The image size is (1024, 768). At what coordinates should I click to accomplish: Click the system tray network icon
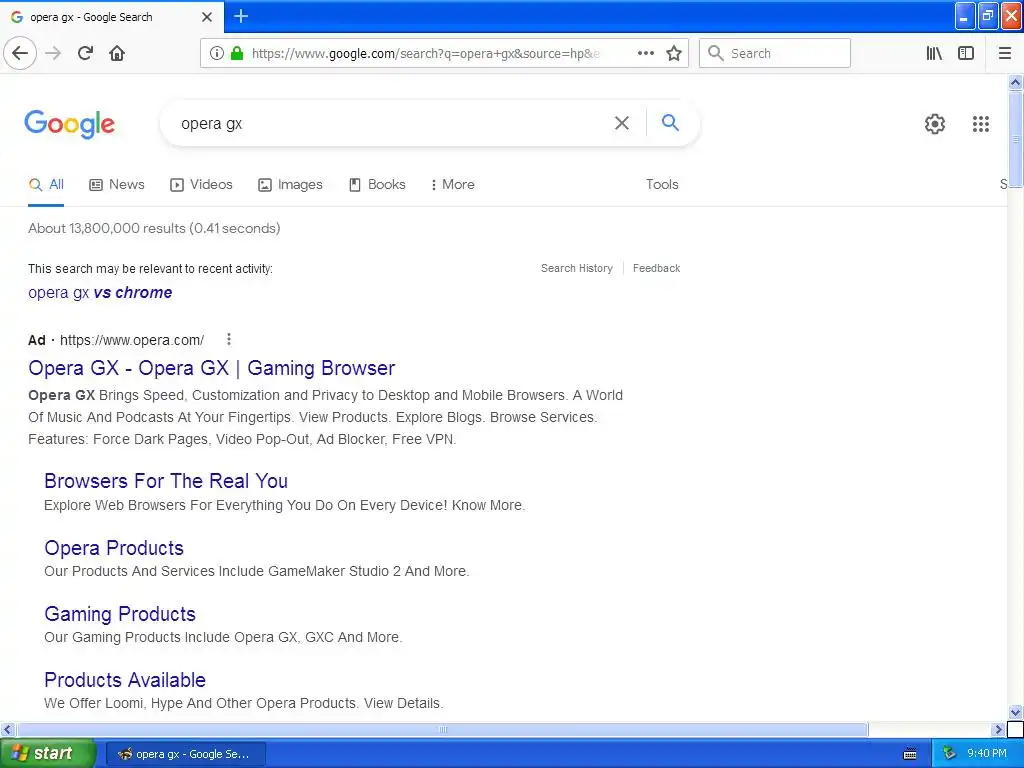click(950, 754)
